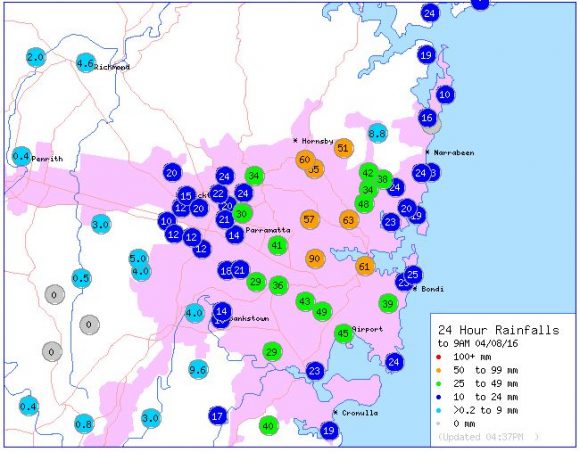
Task: Click the red 100+ mm legend dot
Action: point(439,357)
